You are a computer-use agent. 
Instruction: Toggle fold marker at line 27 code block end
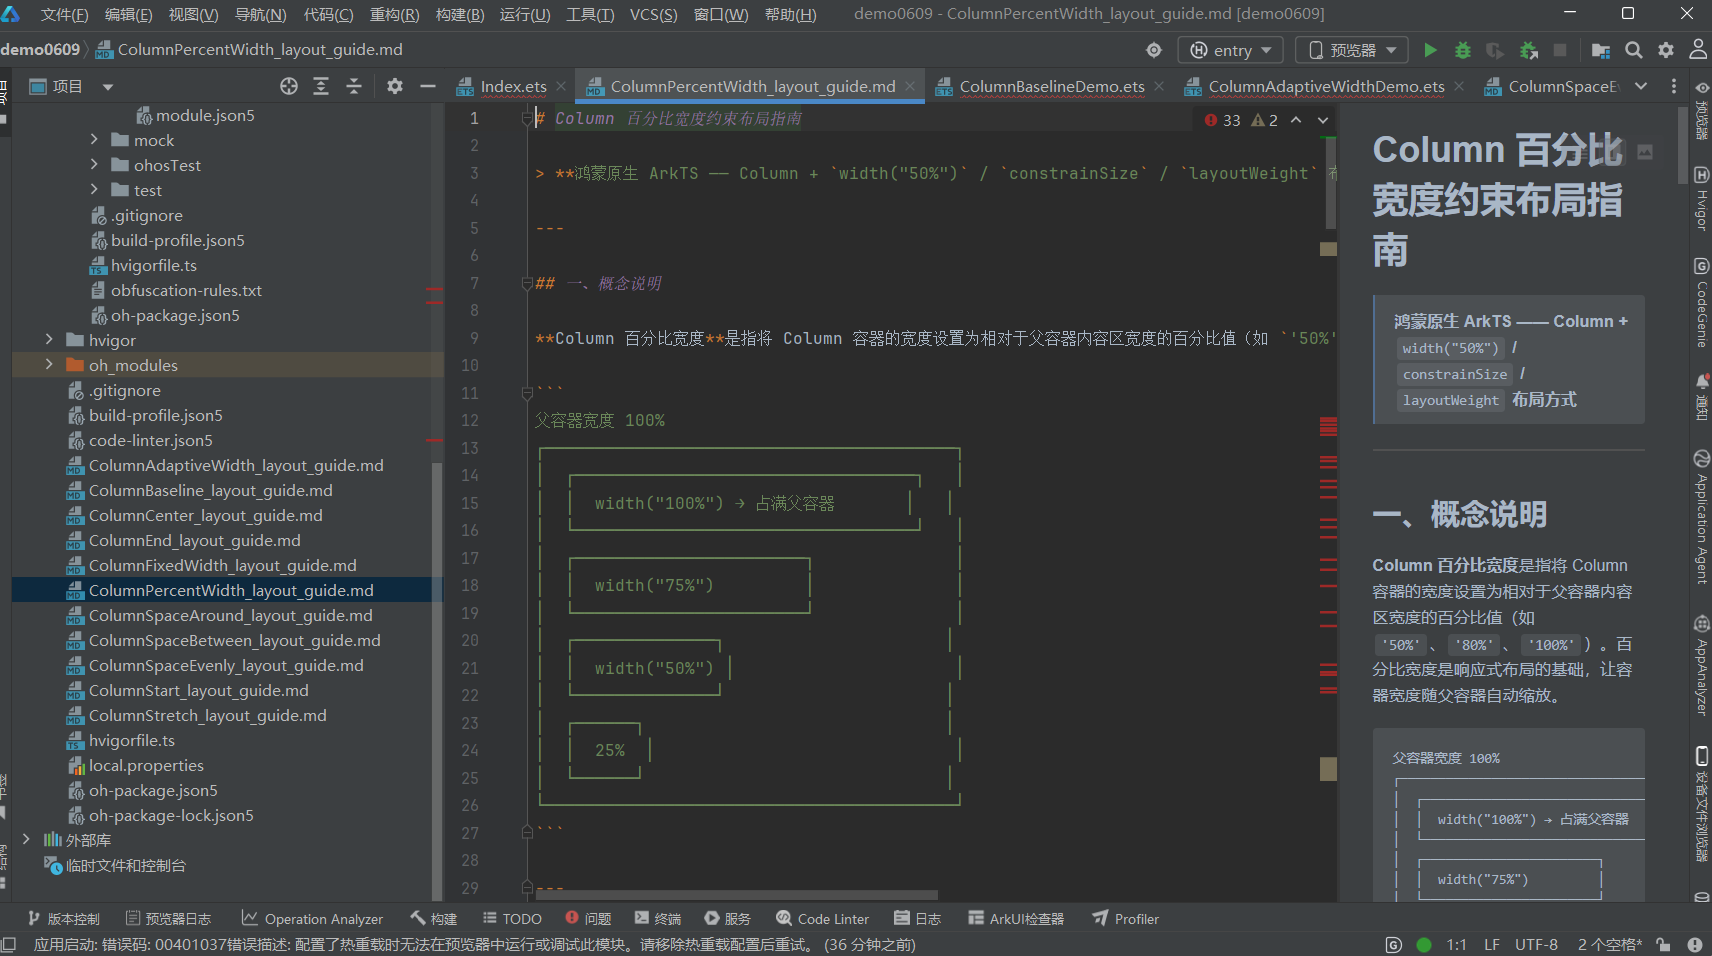coord(527,831)
